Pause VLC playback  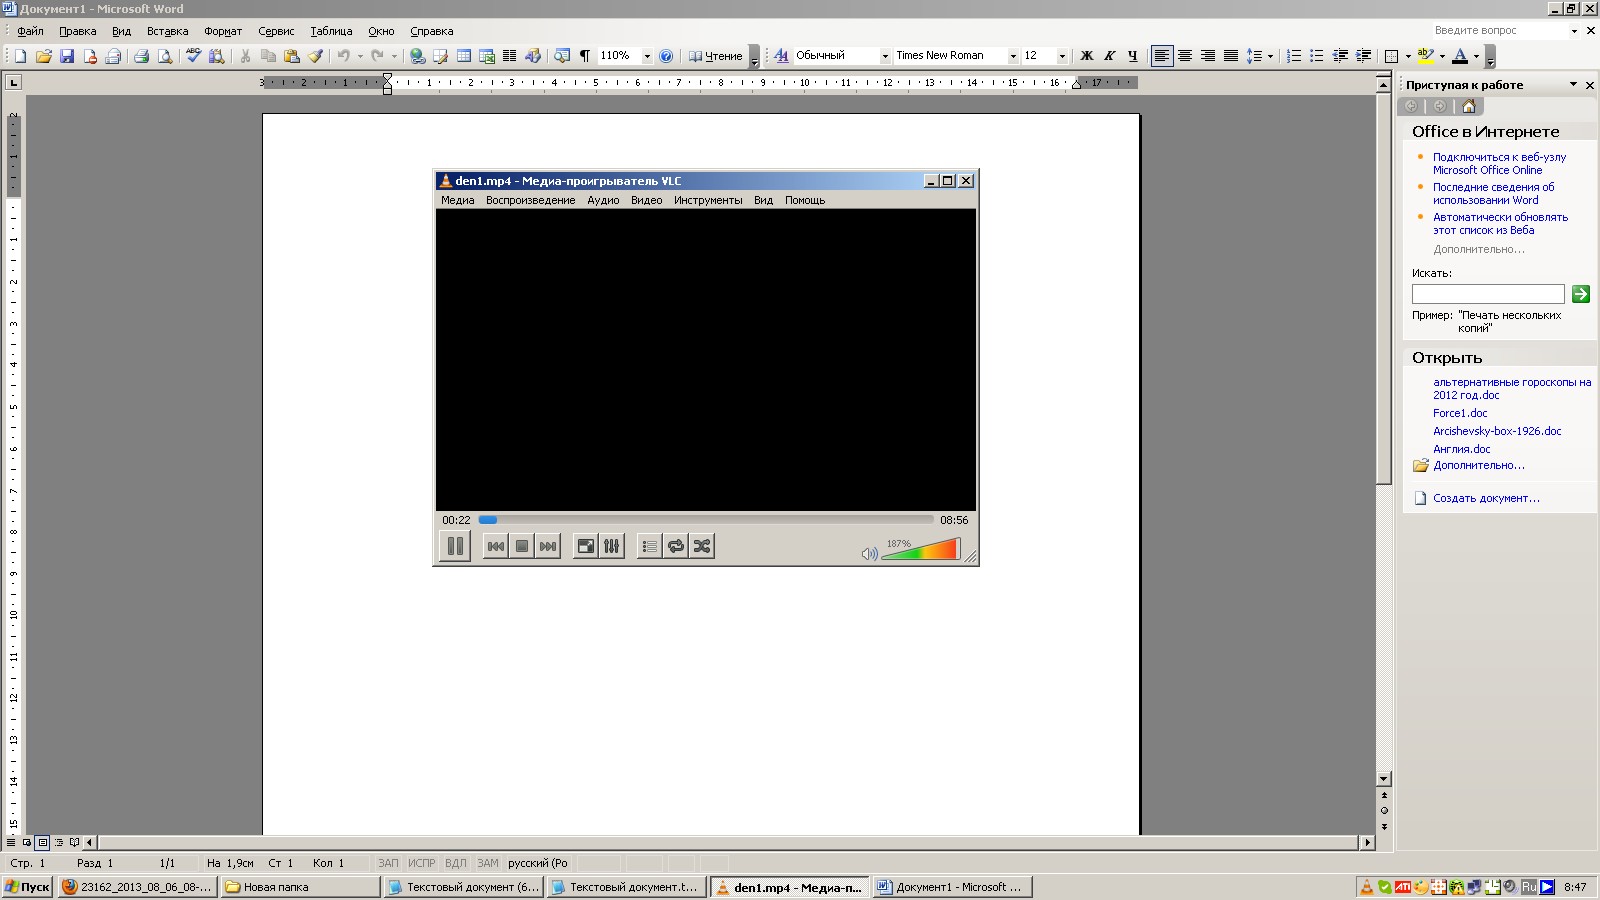(455, 546)
